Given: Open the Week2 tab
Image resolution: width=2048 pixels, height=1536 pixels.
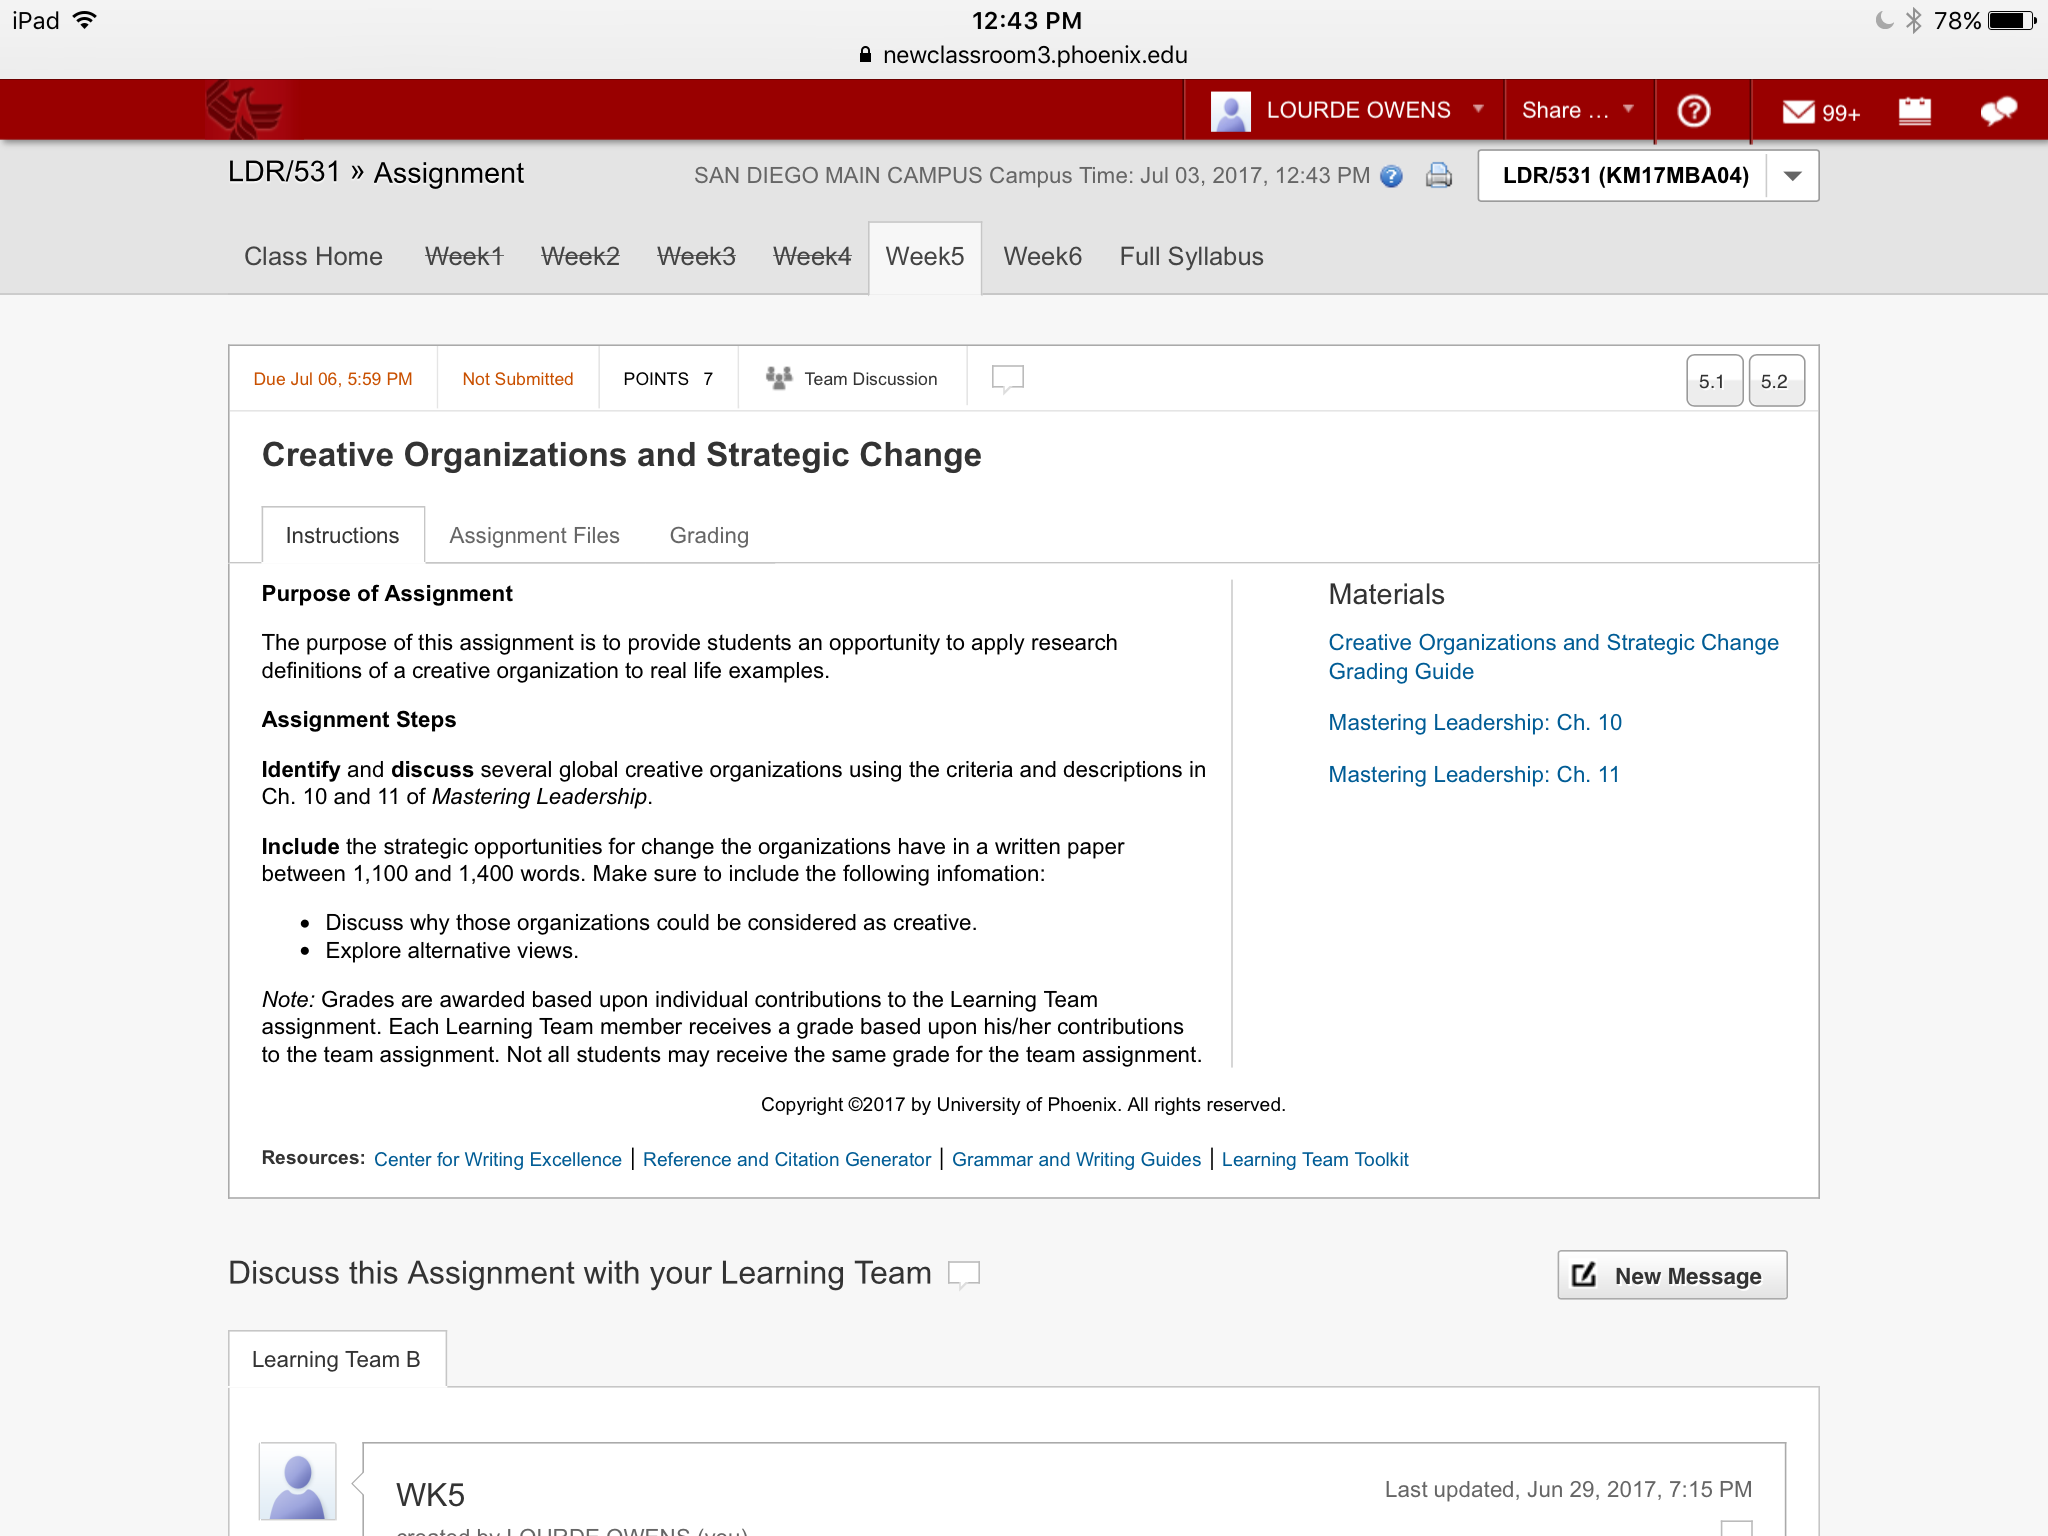Looking at the screenshot, I should 580,257.
